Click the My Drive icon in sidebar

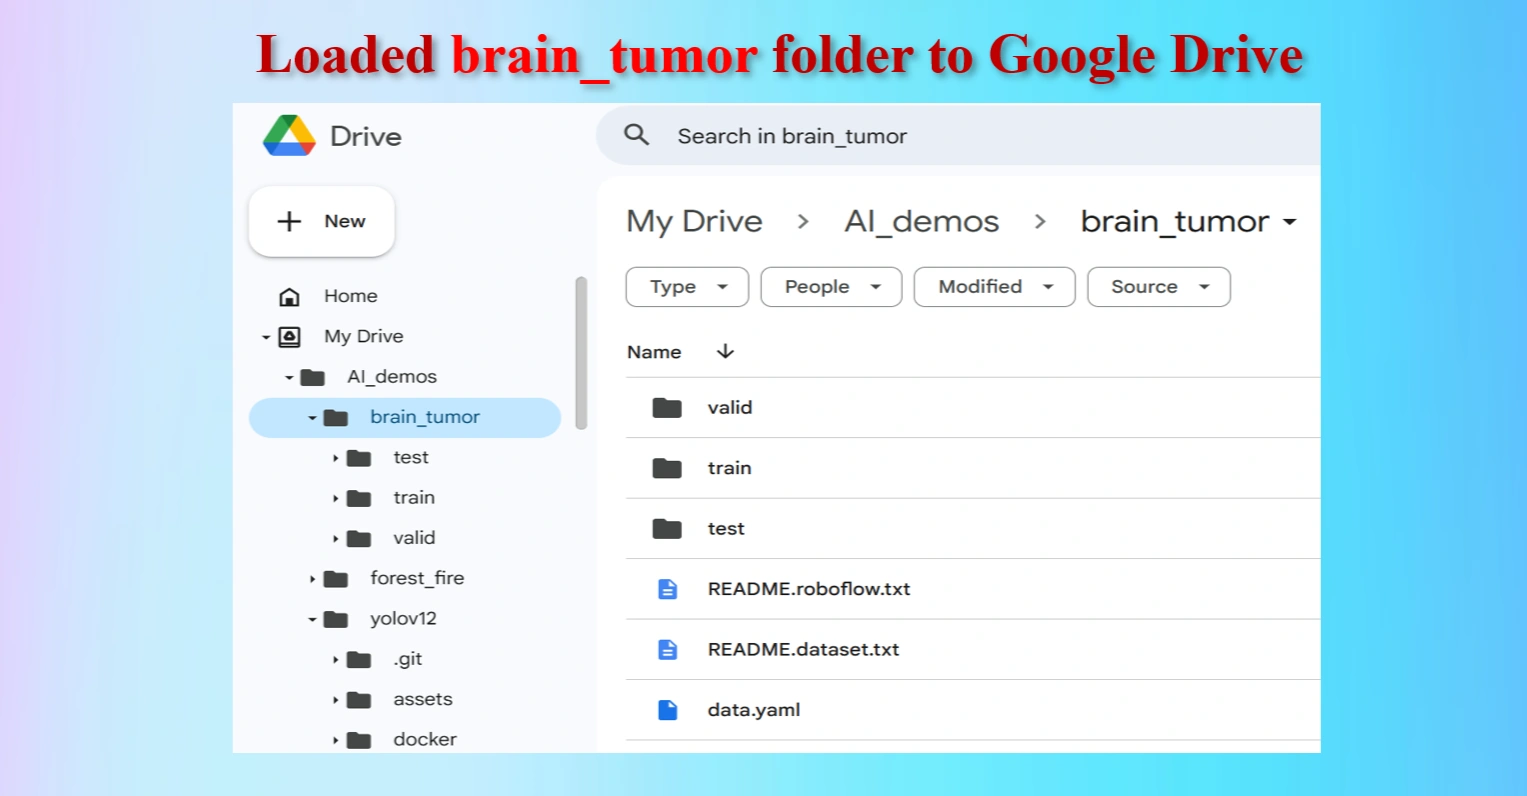point(289,337)
